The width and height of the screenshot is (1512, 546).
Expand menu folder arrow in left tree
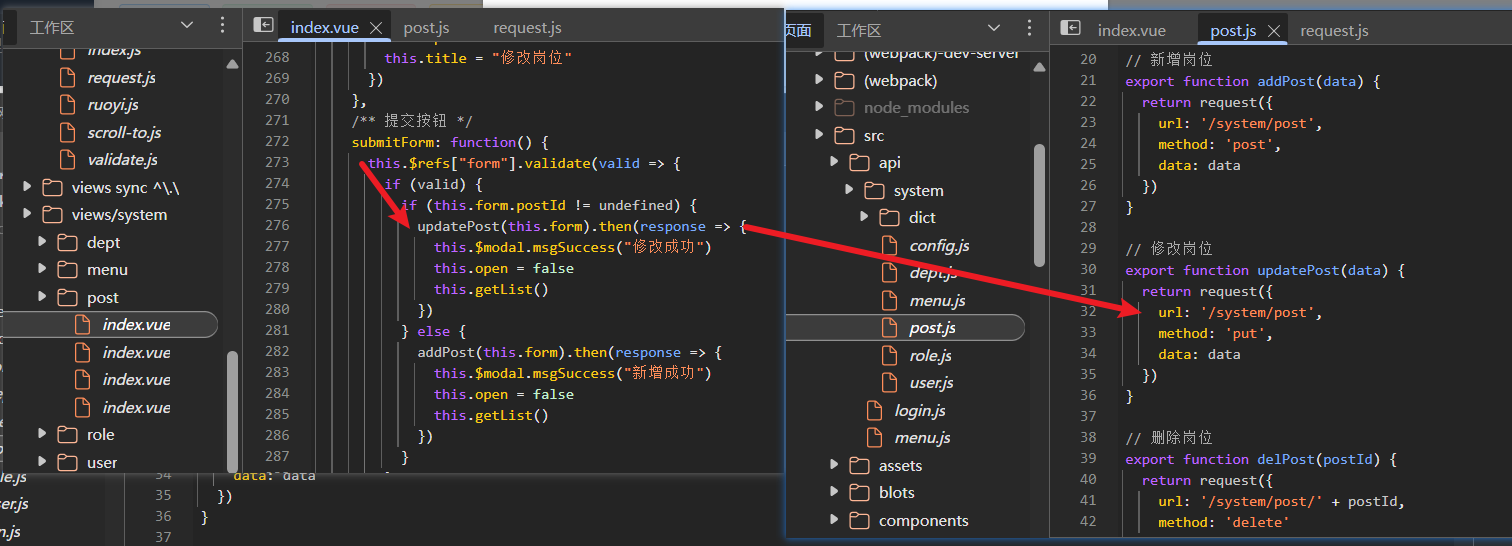pos(42,269)
